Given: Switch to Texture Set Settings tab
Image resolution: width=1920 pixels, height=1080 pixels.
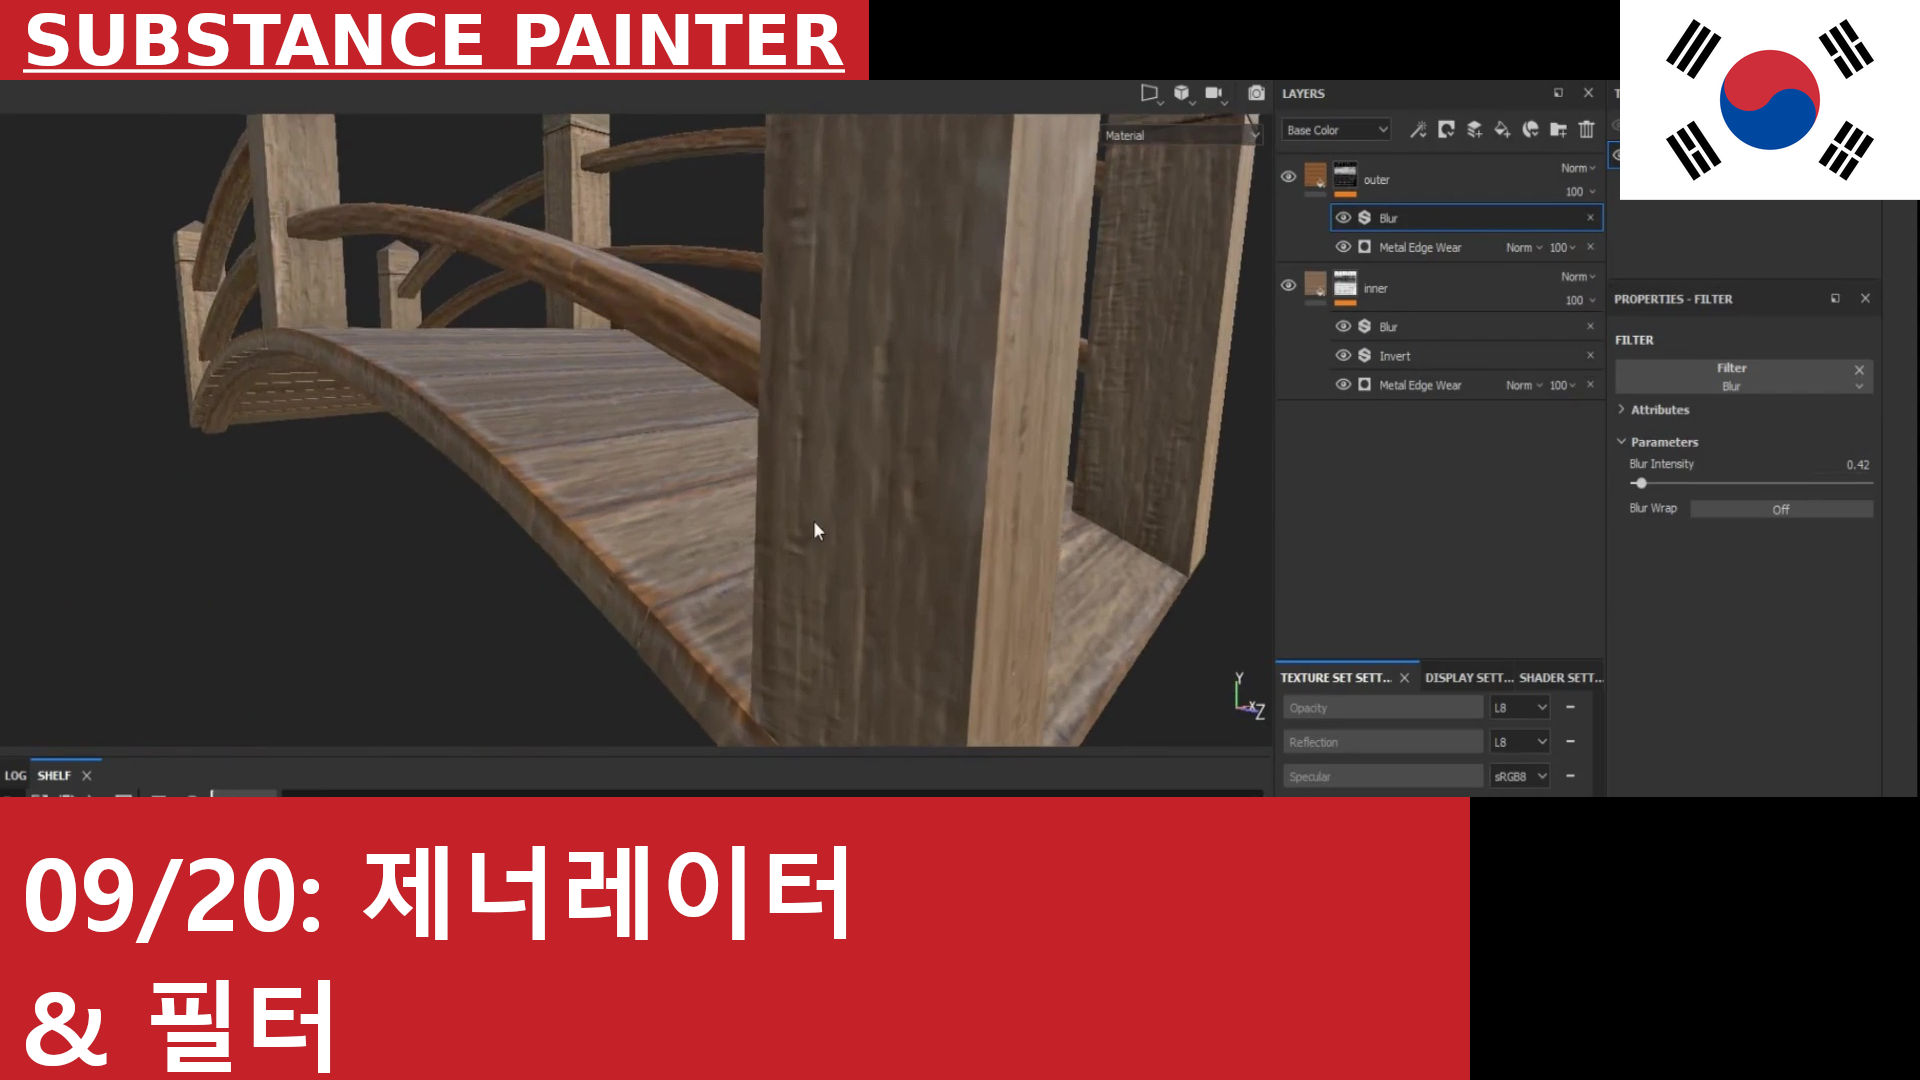Looking at the screenshot, I should pos(1336,678).
